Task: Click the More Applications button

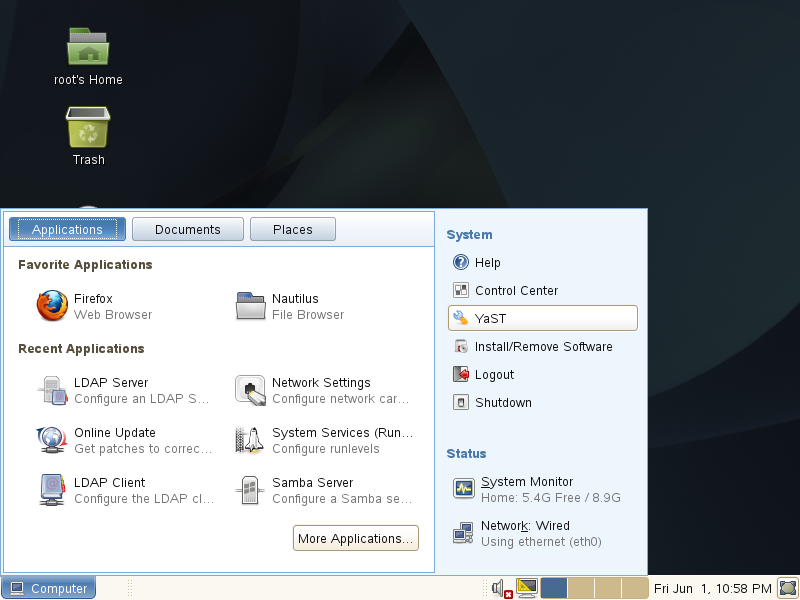Action: click(x=356, y=538)
